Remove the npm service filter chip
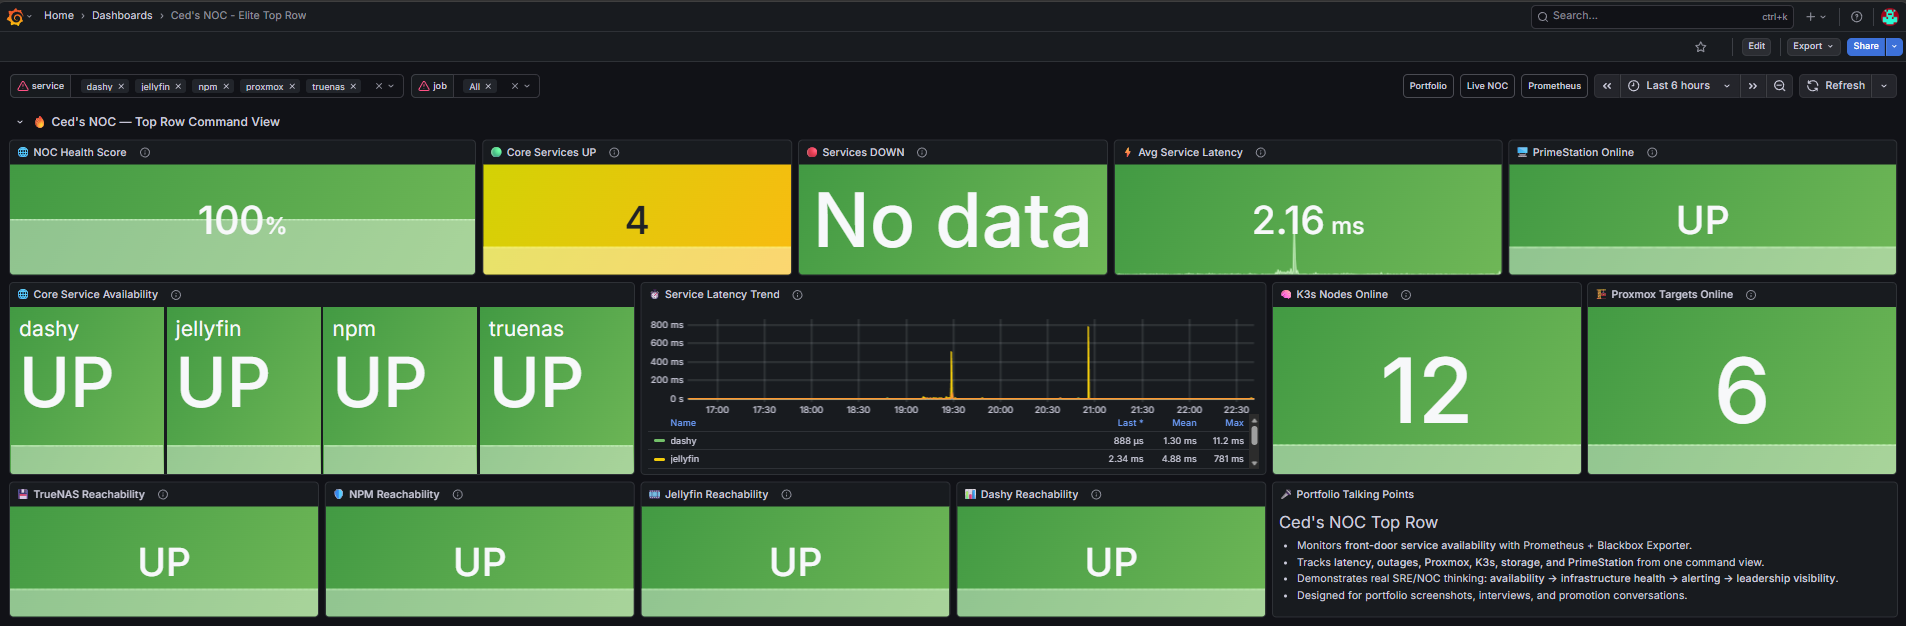The width and height of the screenshot is (1906, 626). (x=226, y=87)
